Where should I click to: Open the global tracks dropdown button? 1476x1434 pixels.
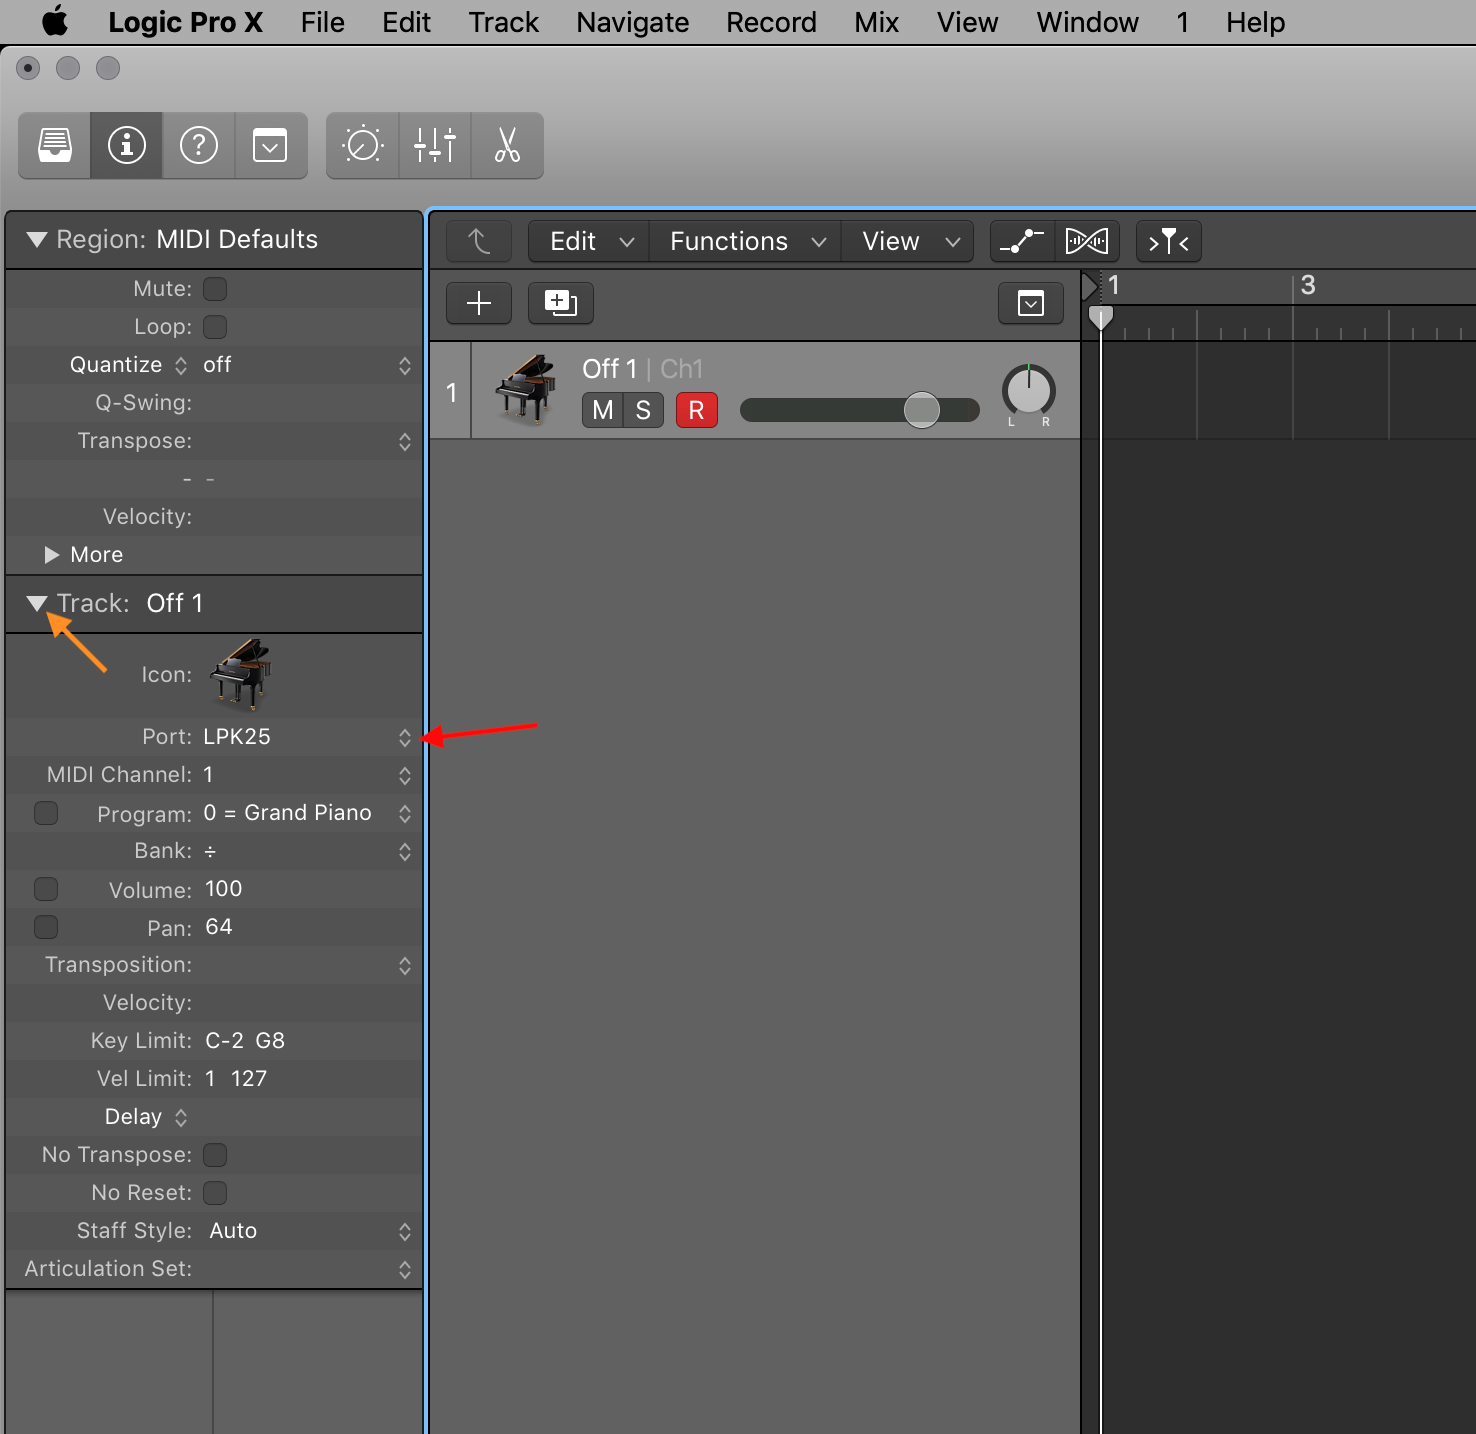tap(1031, 303)
